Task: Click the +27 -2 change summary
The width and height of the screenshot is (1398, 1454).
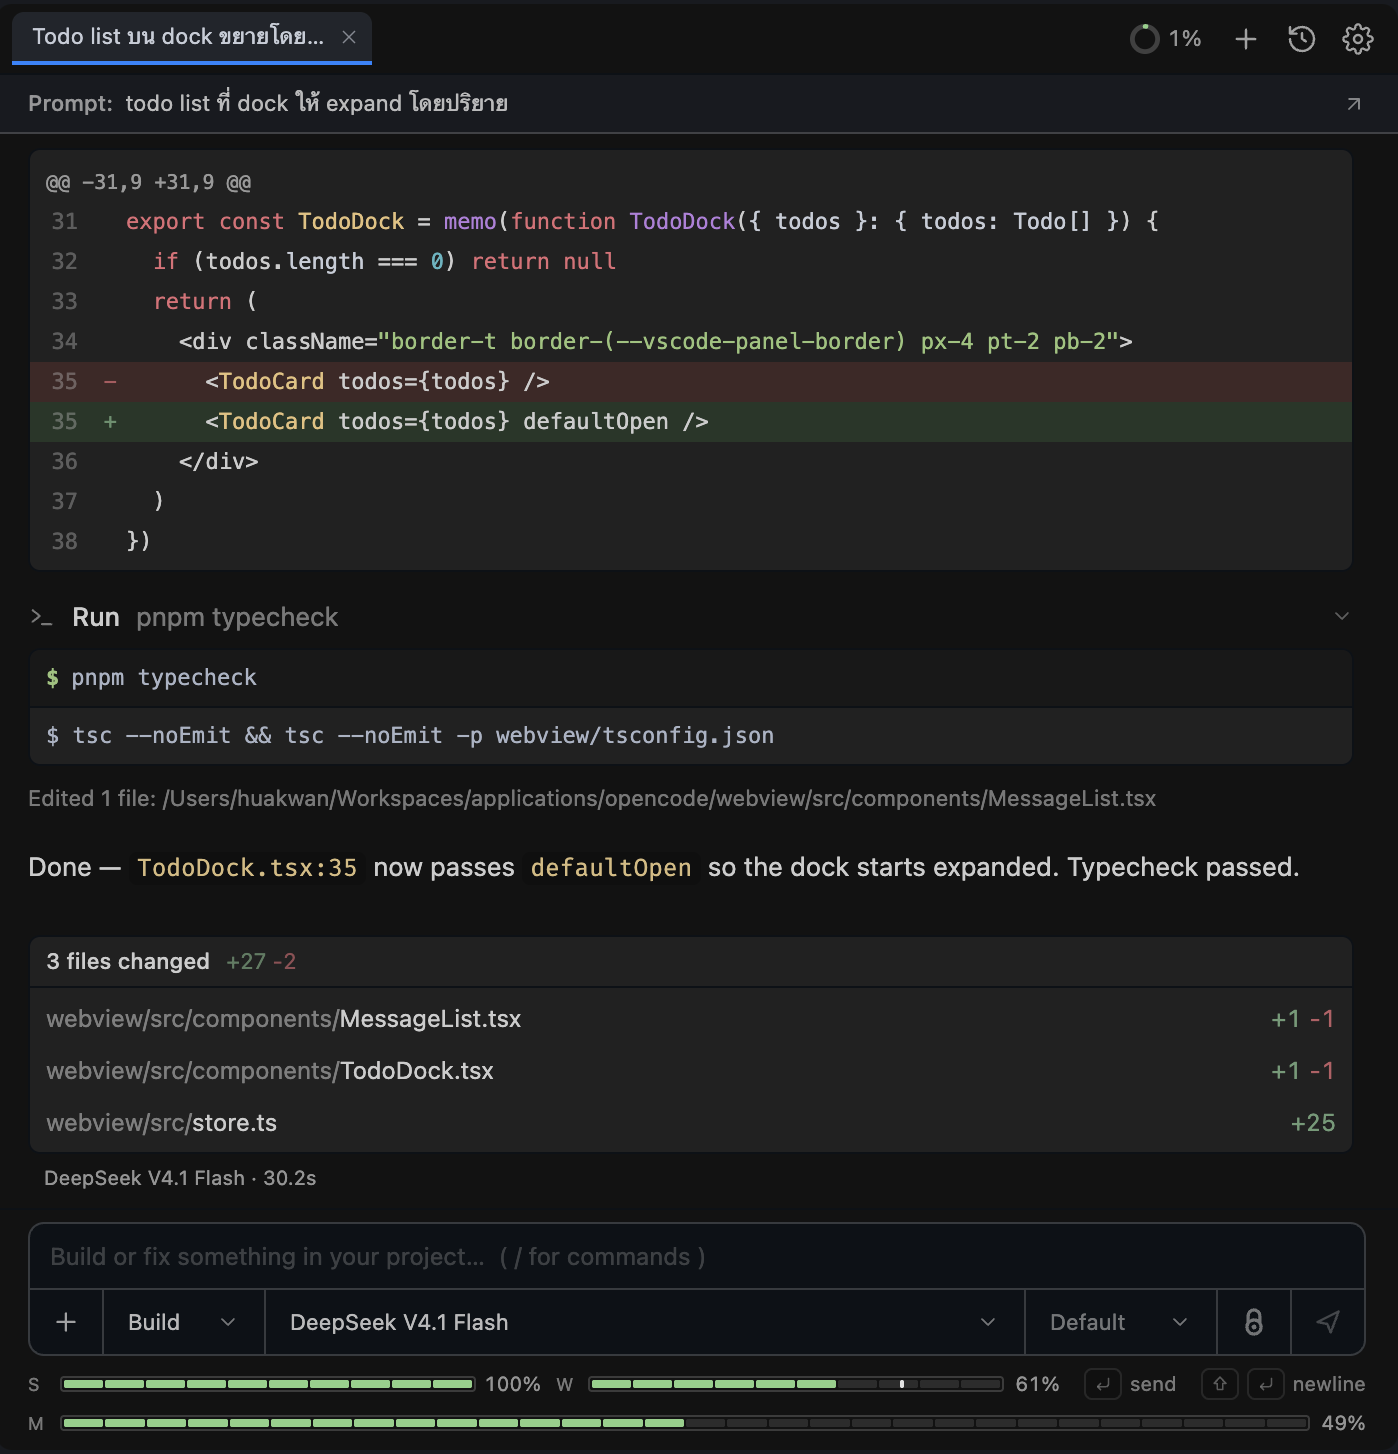Action: (x=261, y=962)
